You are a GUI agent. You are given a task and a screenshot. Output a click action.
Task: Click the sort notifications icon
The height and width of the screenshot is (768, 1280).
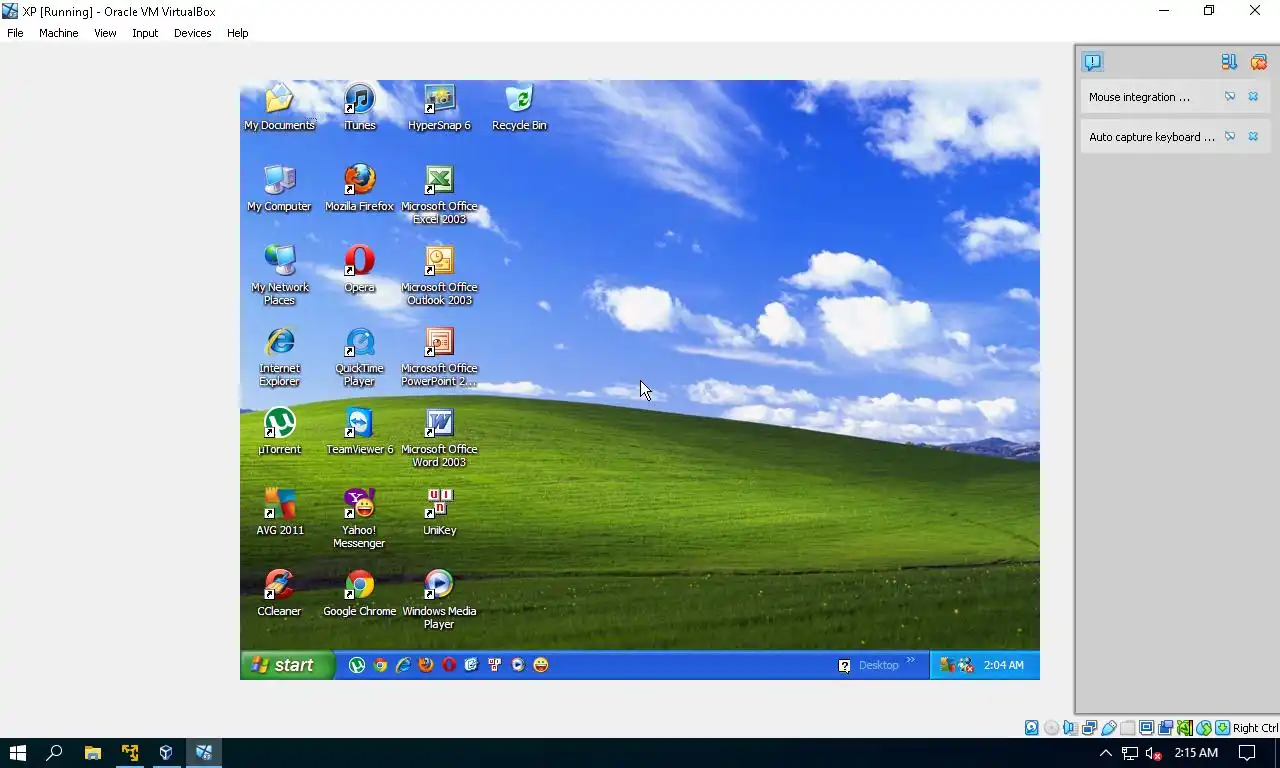pyautogui.click(x=1229, y=62)
